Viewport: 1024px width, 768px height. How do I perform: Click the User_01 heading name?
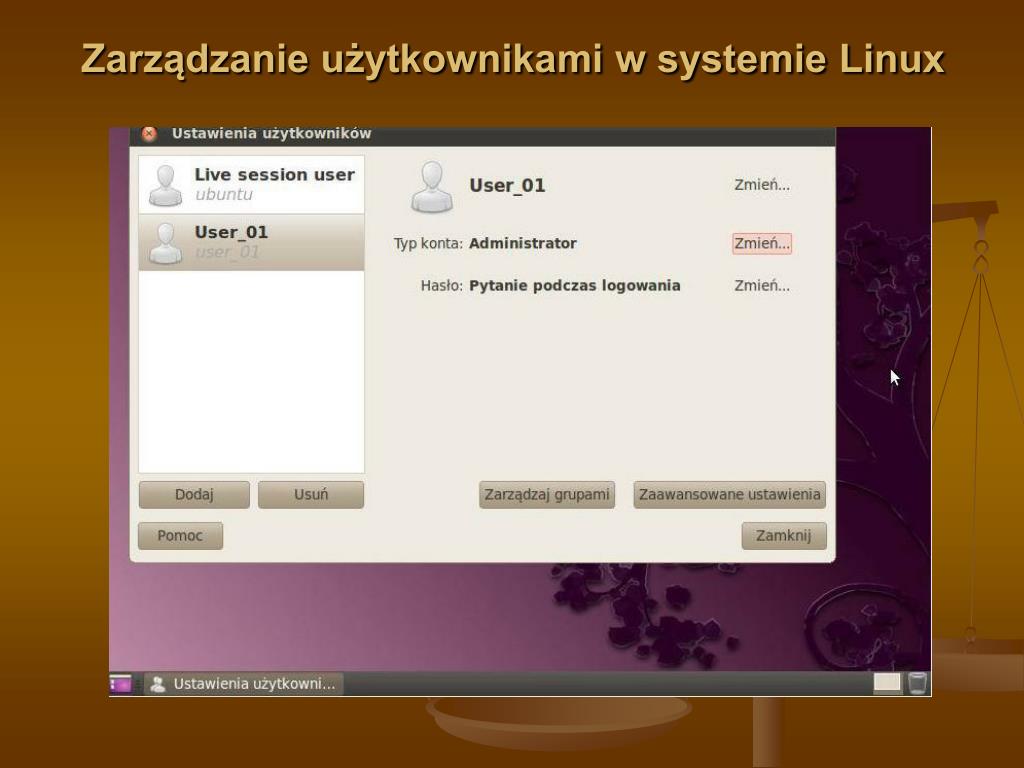click(507, 185)
